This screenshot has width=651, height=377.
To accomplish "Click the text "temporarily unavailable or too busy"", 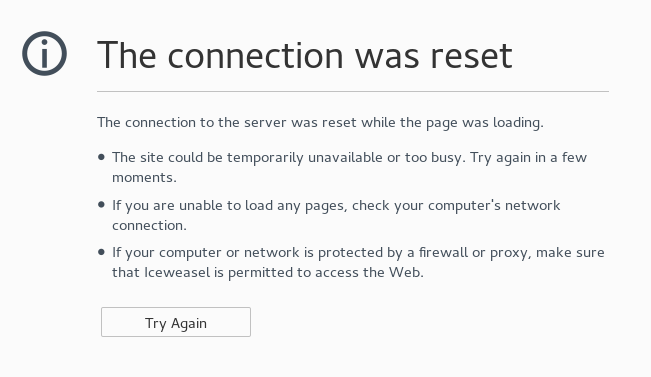I will 346,158.
